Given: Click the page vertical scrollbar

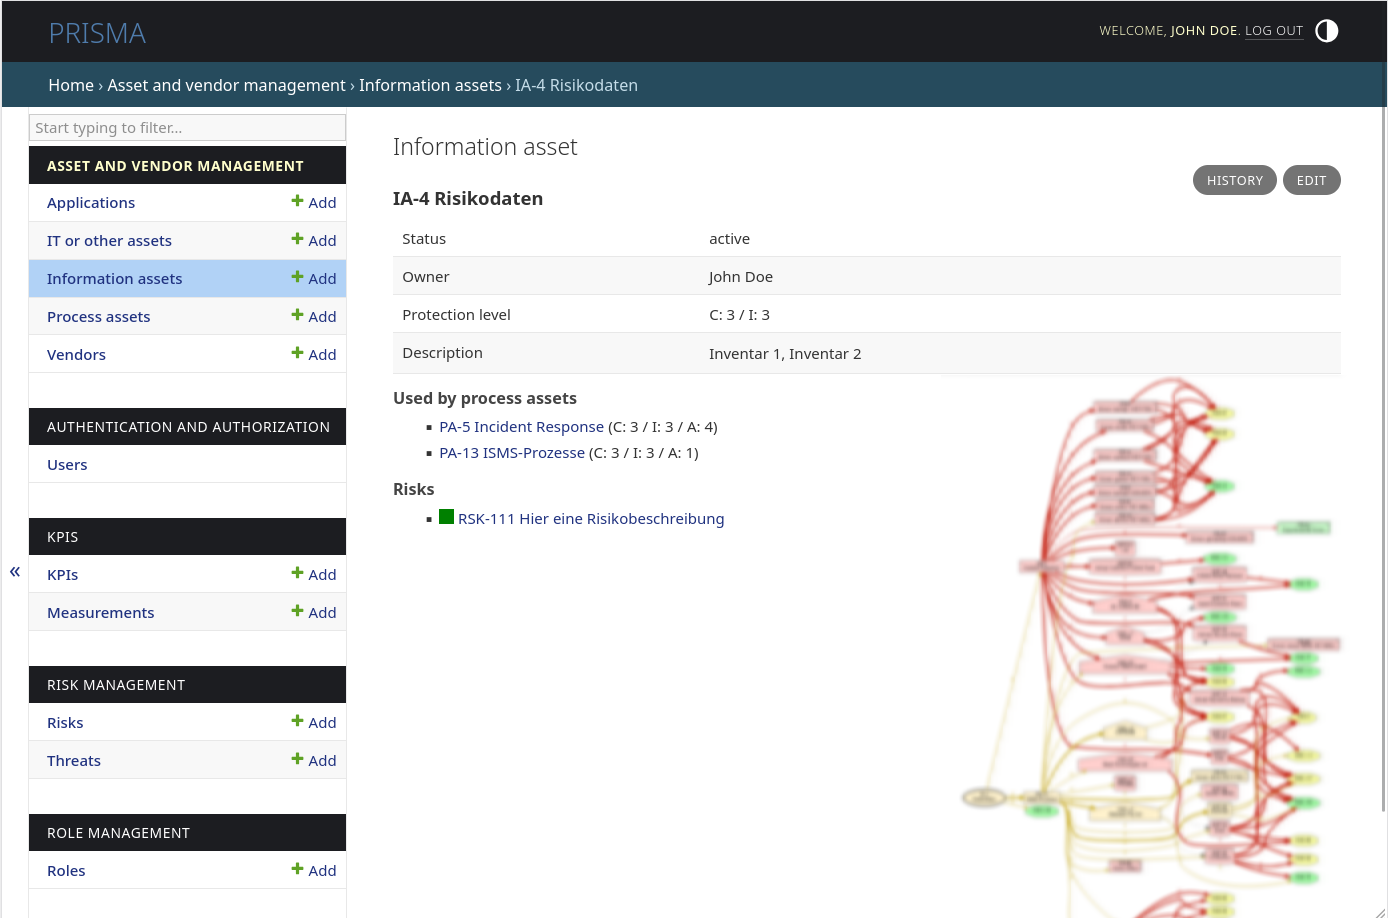Looking at the screenshot, I should (1384, 460).
